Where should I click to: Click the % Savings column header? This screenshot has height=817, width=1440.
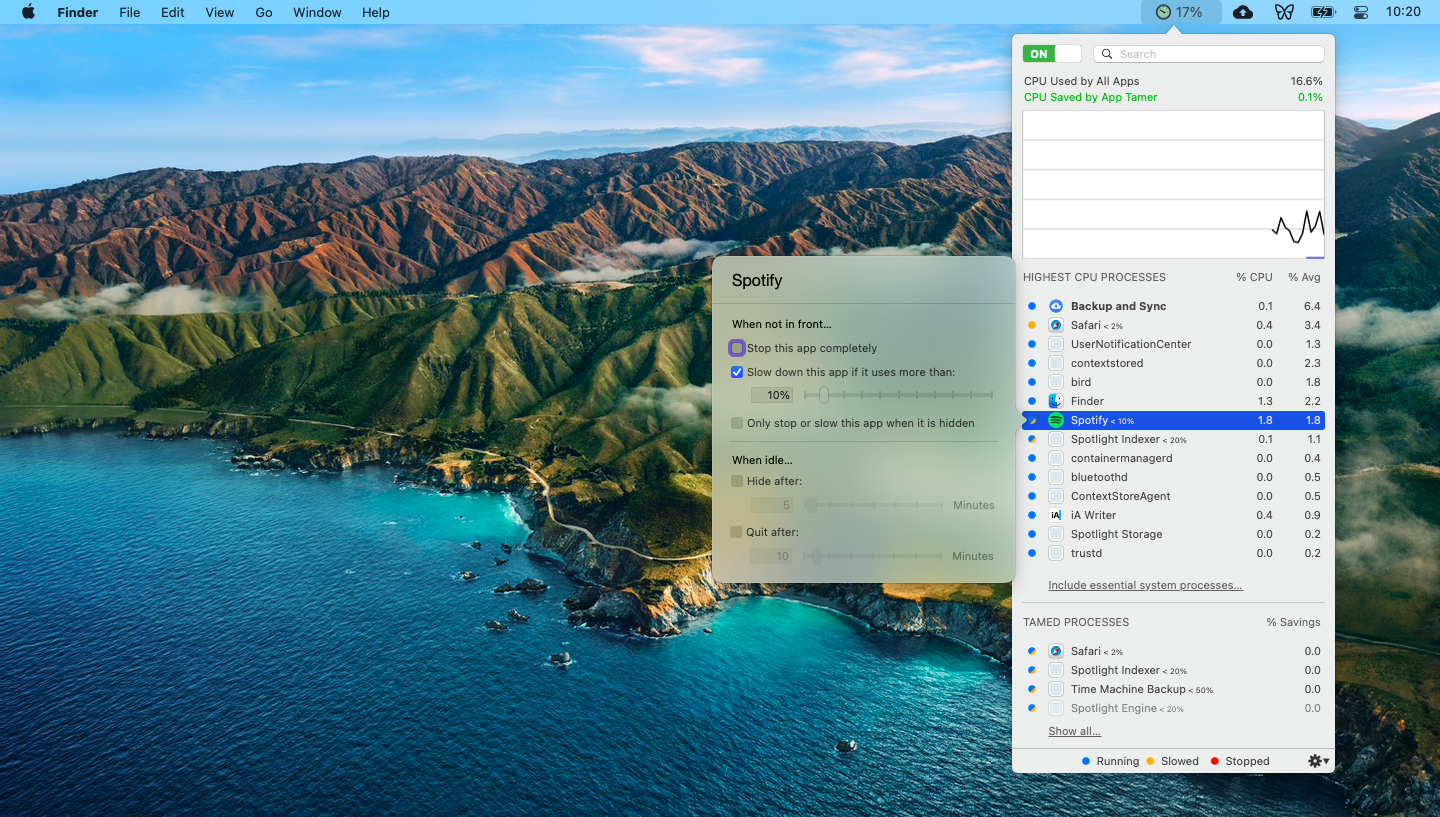[1293, 622]
